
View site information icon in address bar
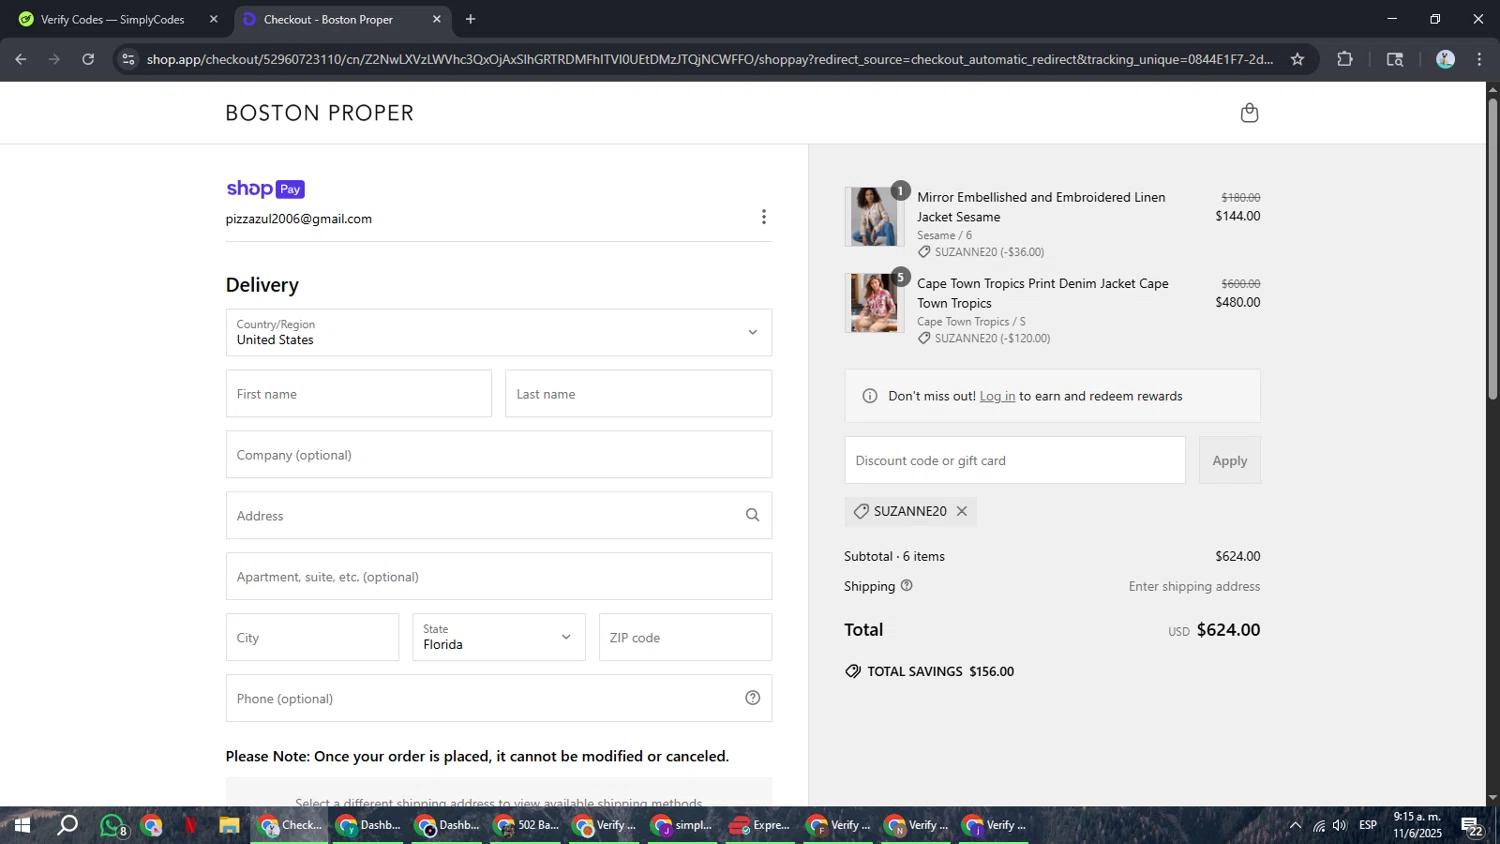point(127,59)
